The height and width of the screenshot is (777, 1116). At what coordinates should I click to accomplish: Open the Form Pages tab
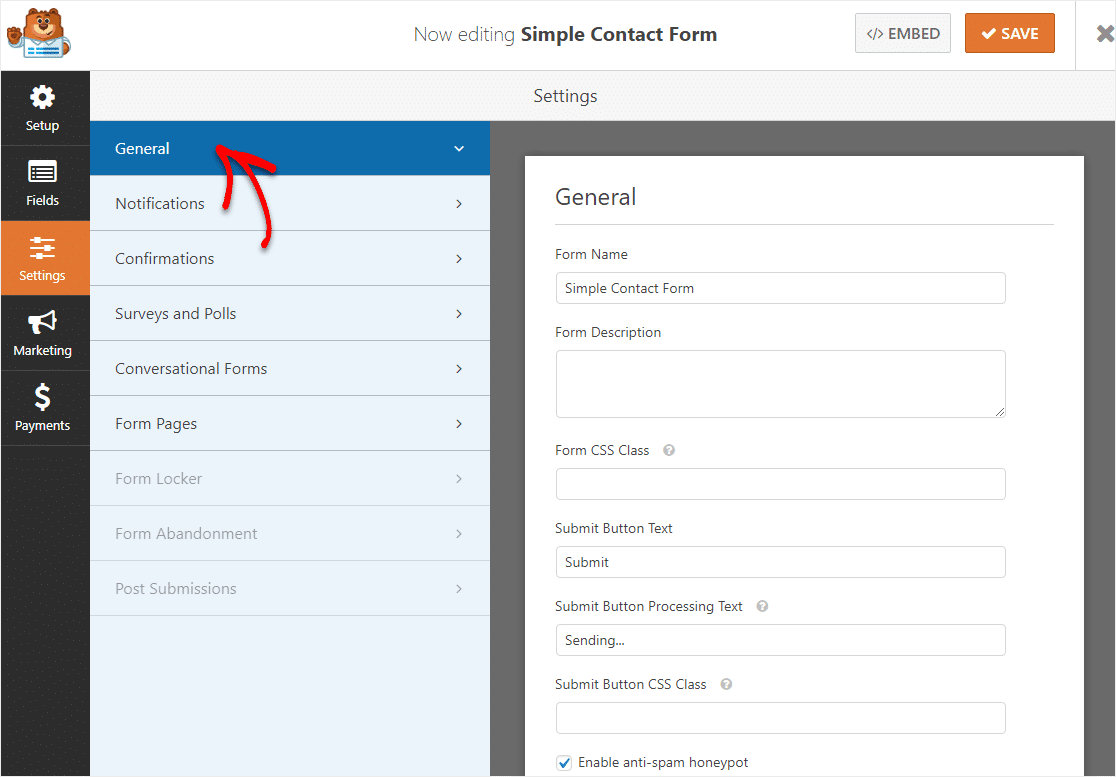[290, 423]
